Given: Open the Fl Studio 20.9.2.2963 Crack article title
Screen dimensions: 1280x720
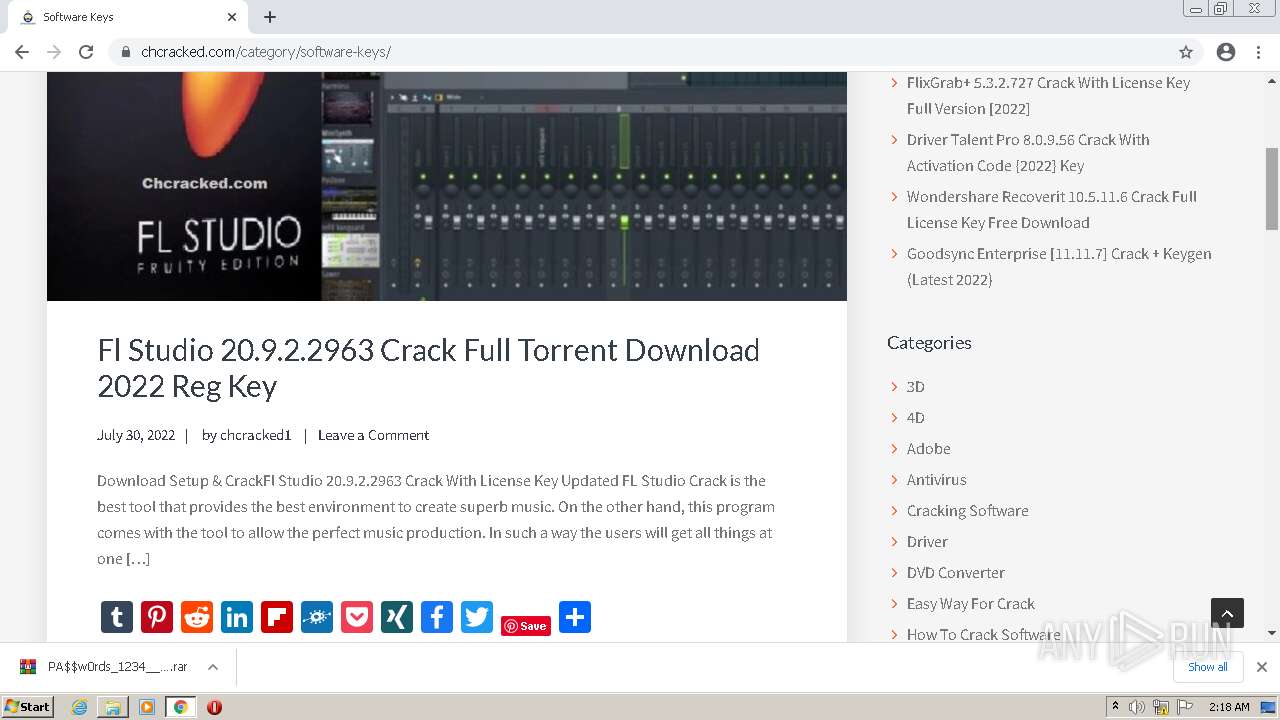Looking at the screenshot, I should [428, 368].
